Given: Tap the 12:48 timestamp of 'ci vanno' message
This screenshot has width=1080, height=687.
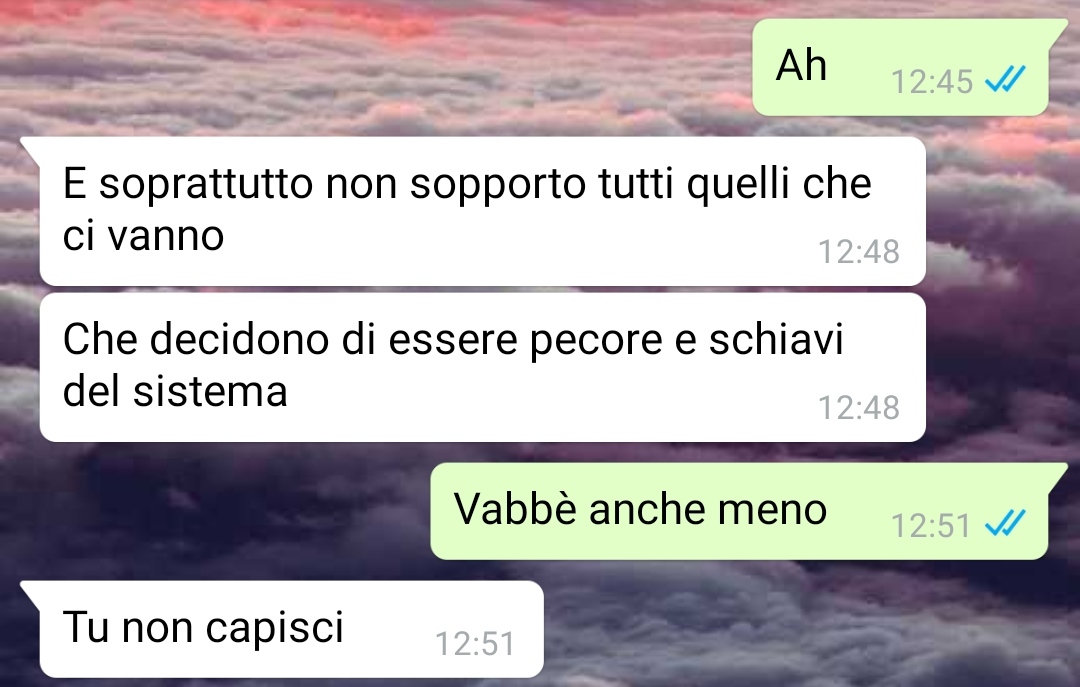Looking at the screenshot, I should (858, 252).
